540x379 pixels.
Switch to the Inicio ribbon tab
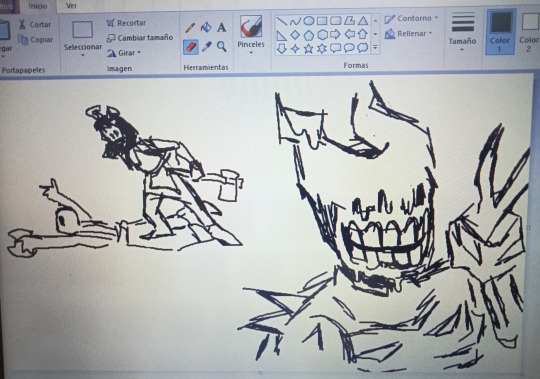point(38,6)
